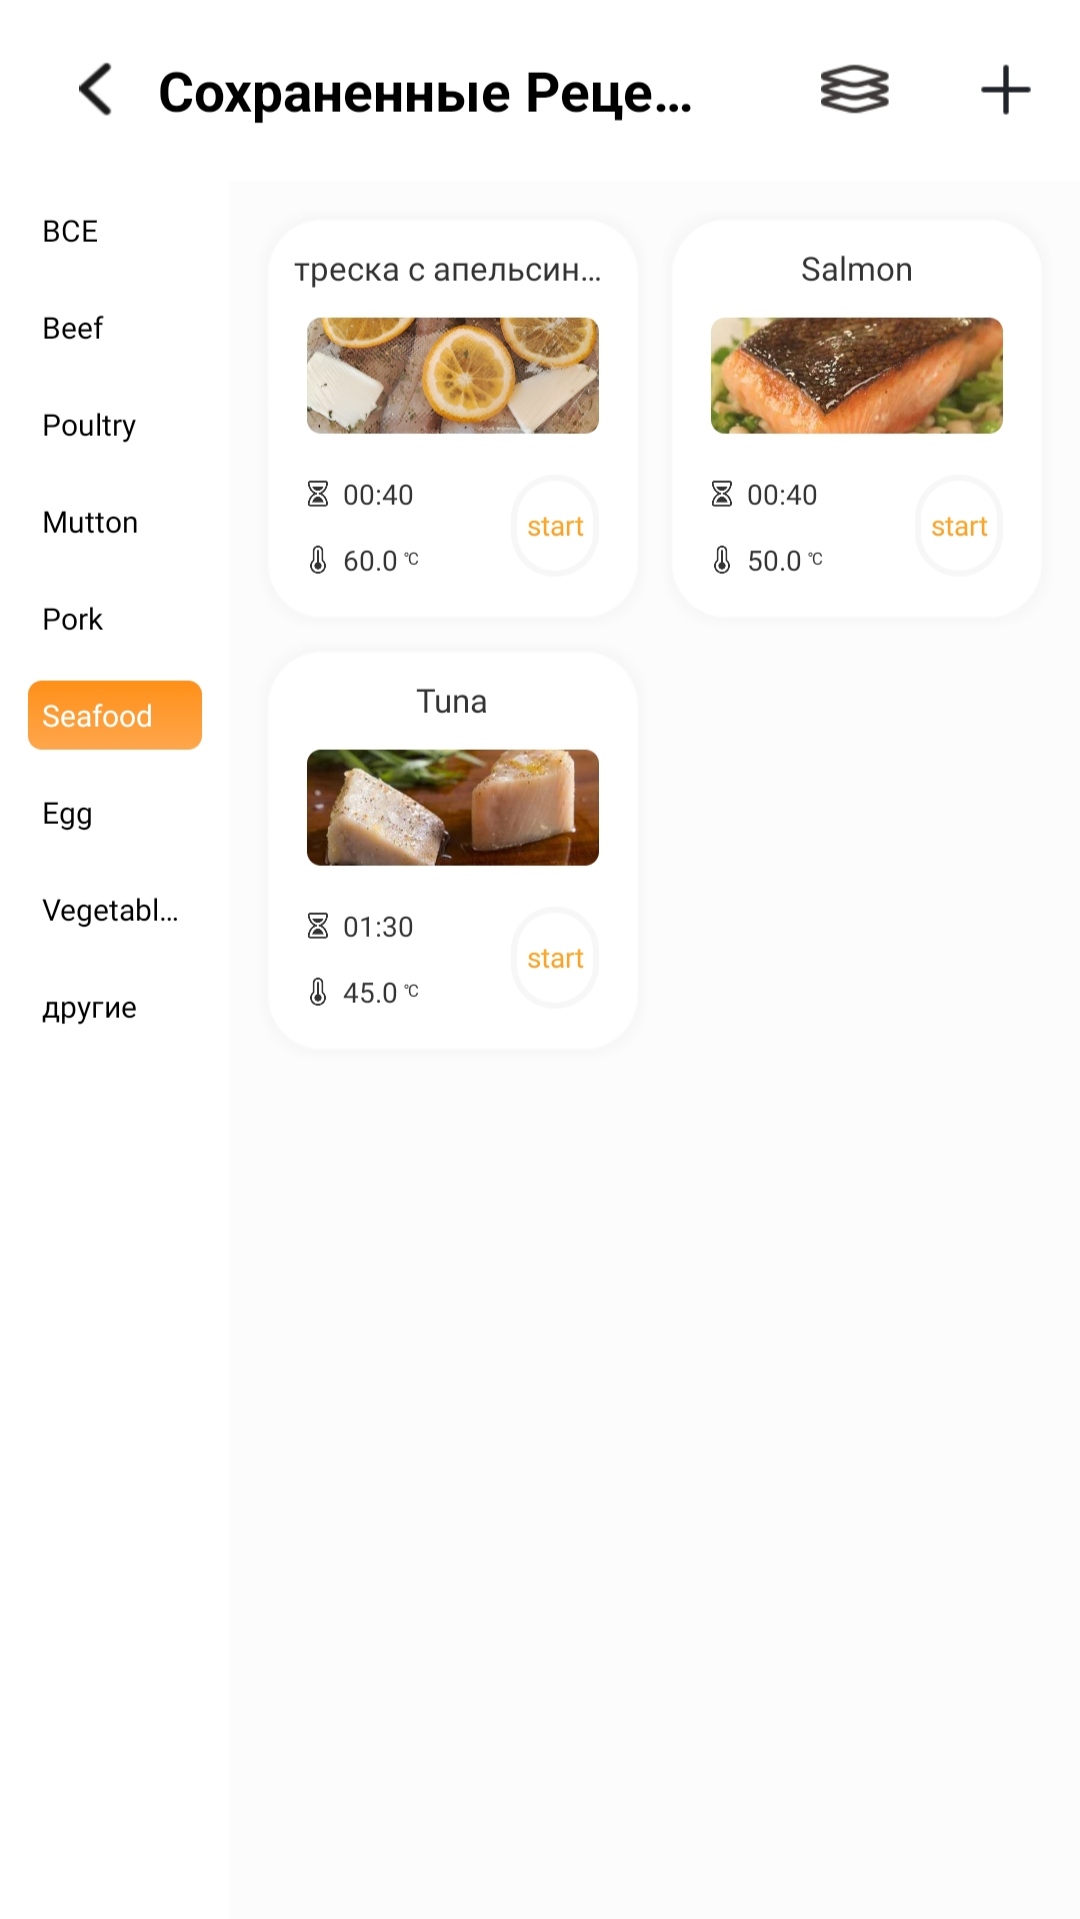Open the stacked layers icon

854,90
